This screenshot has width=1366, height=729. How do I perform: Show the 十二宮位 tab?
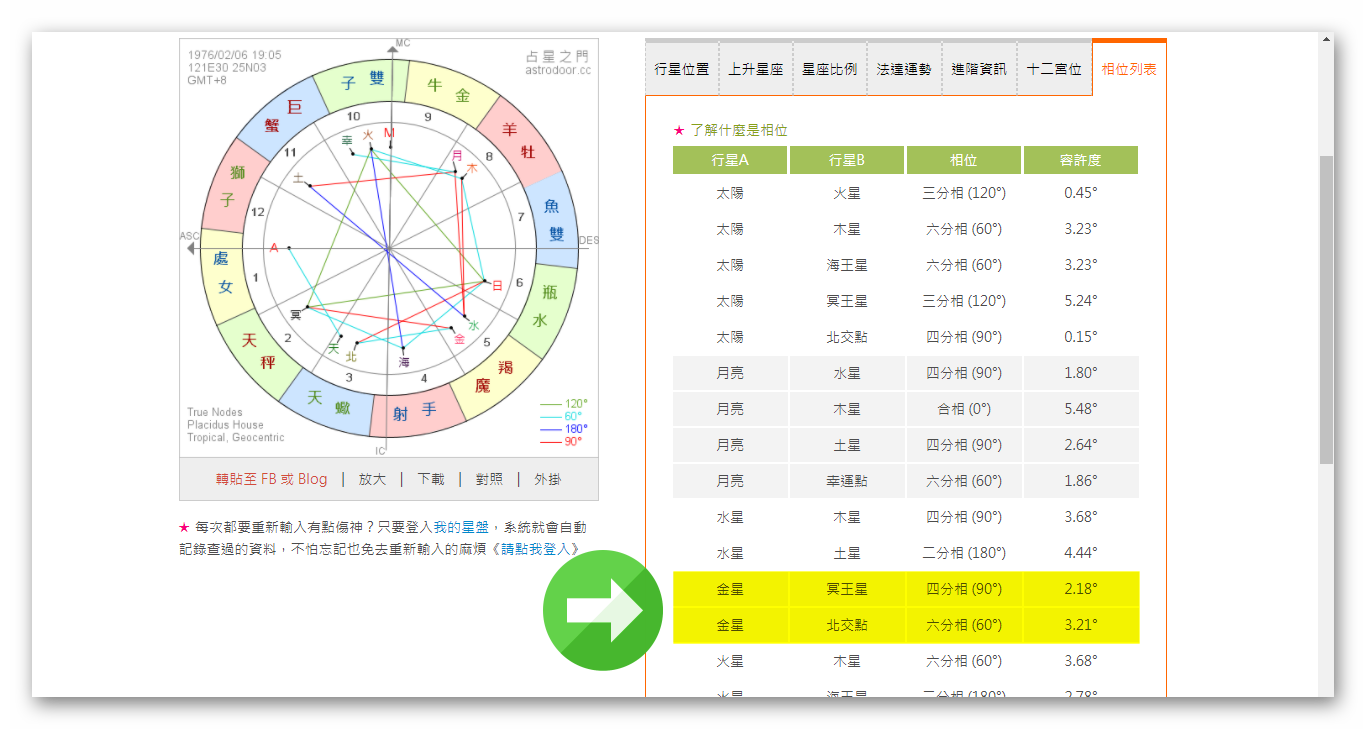coord(1054,69)
